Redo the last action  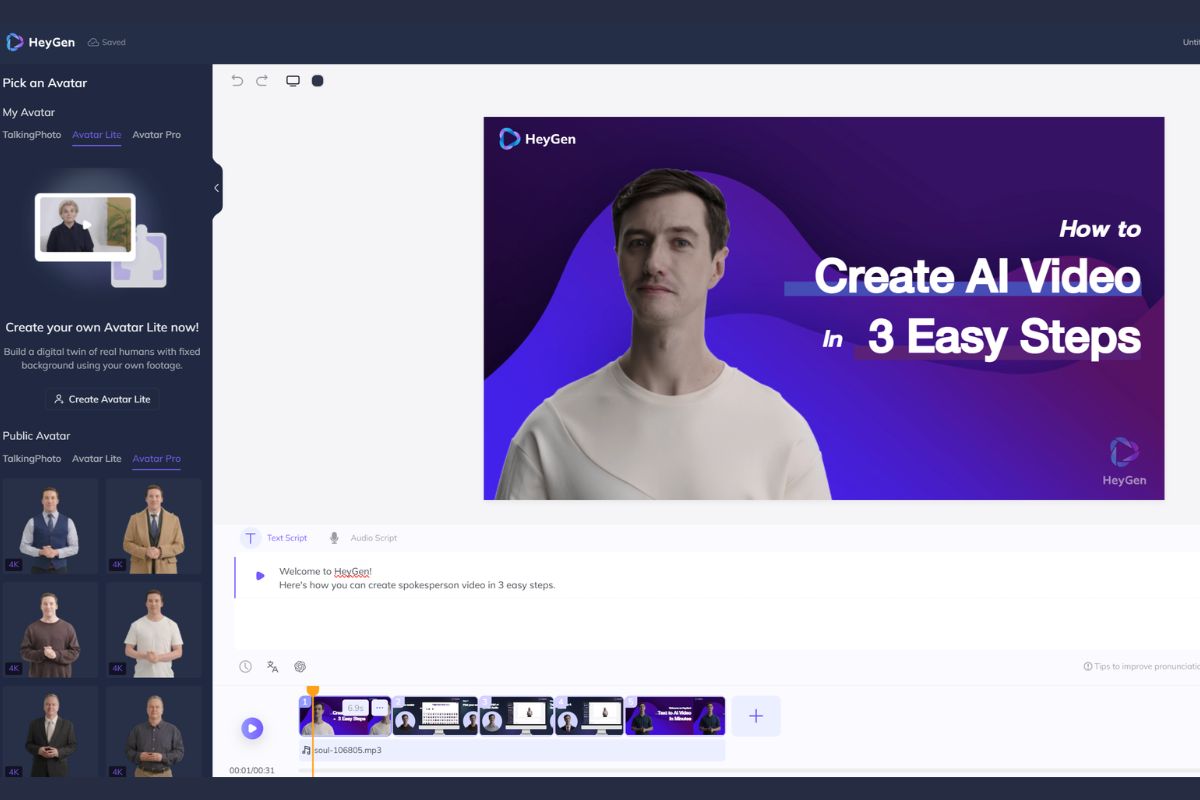coord(262,80)
